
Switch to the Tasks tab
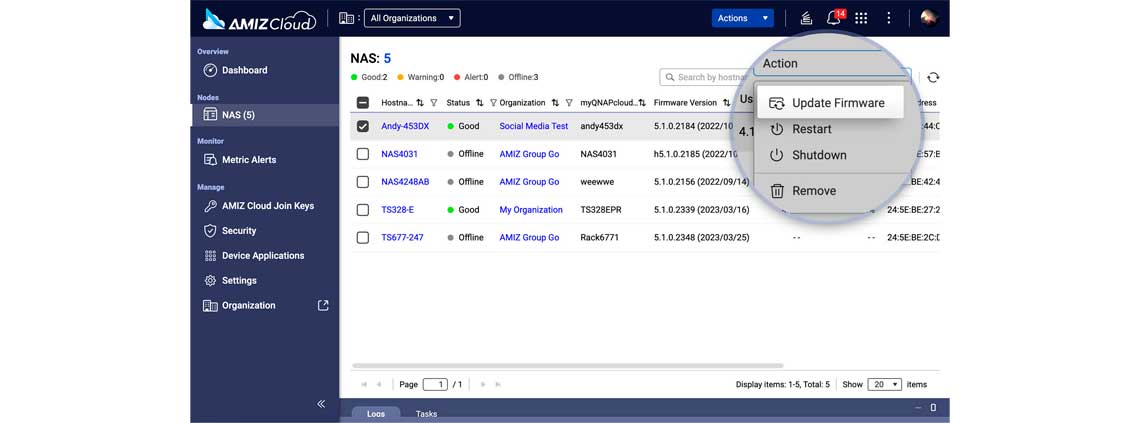pyautogui.click(x=426, y=414)
